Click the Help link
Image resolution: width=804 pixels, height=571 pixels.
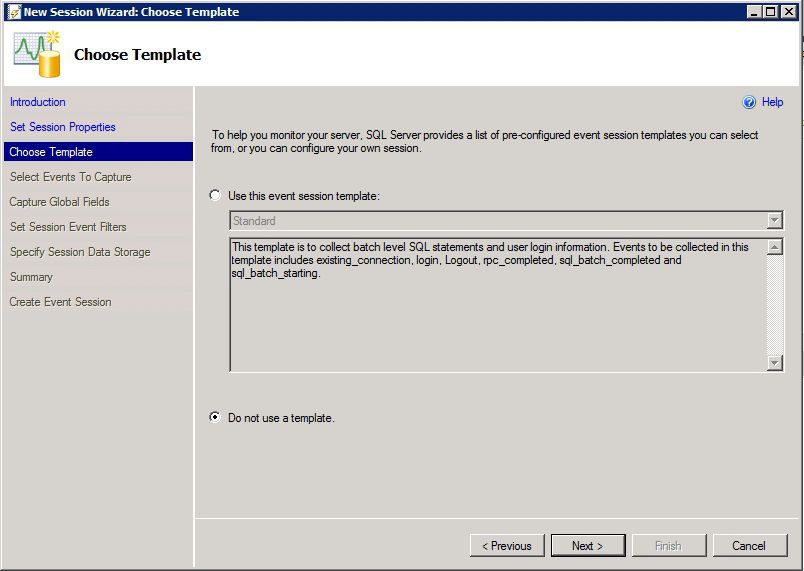click(772, 102)
